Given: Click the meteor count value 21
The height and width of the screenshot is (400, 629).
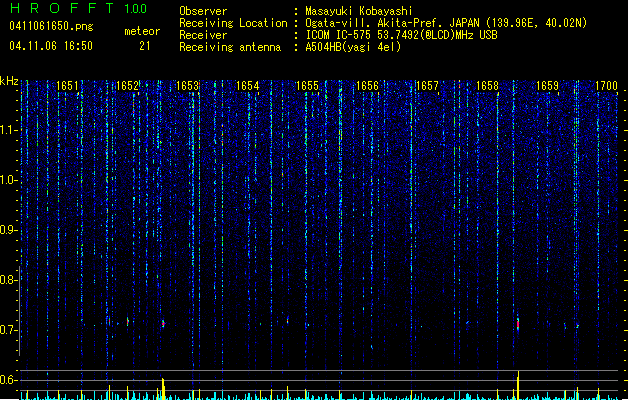Looking at the screenshot, I should (145, 46).
